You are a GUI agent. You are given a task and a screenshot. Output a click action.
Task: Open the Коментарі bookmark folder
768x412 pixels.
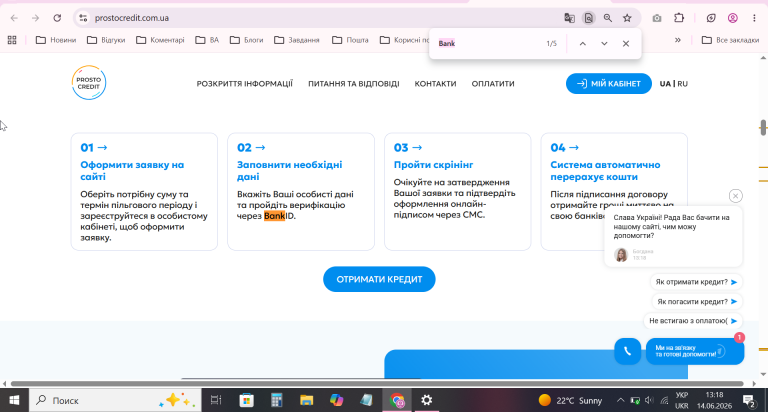pyautogui.click(x=160, y=40)
